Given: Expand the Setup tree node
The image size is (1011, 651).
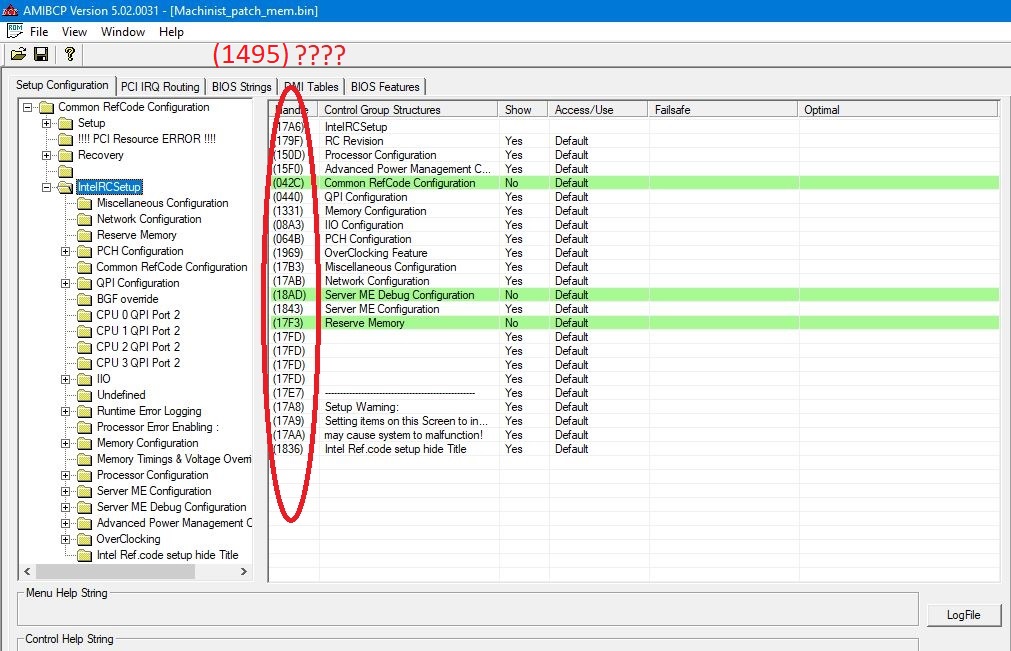Looking at the screenshot, I should pos(46,123).
